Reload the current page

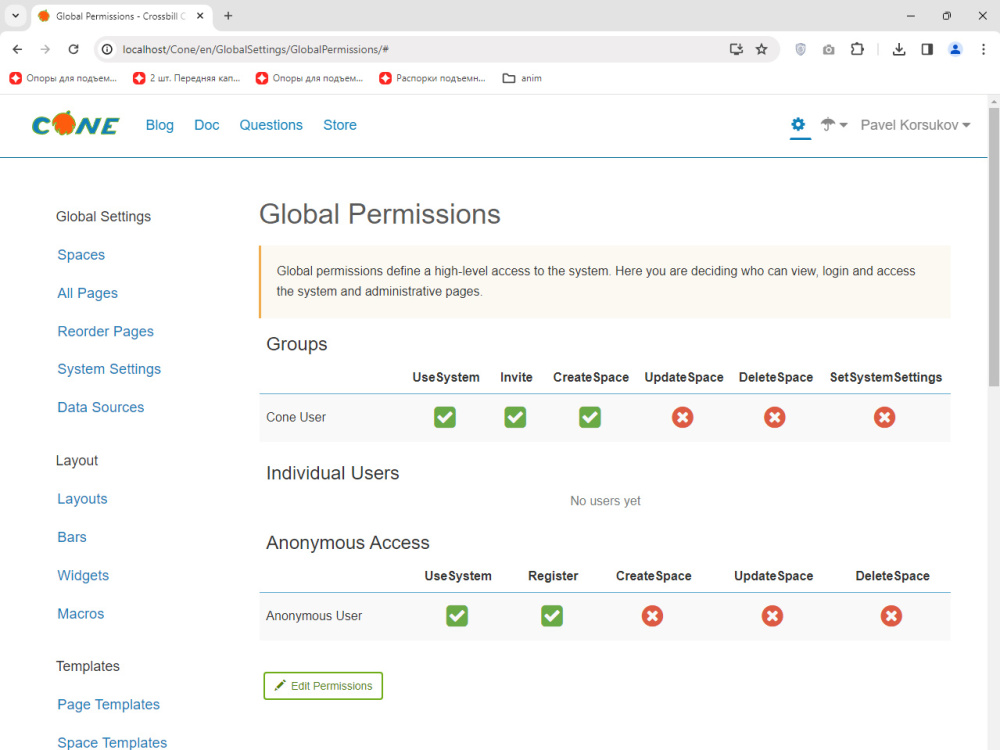(73, 49)
